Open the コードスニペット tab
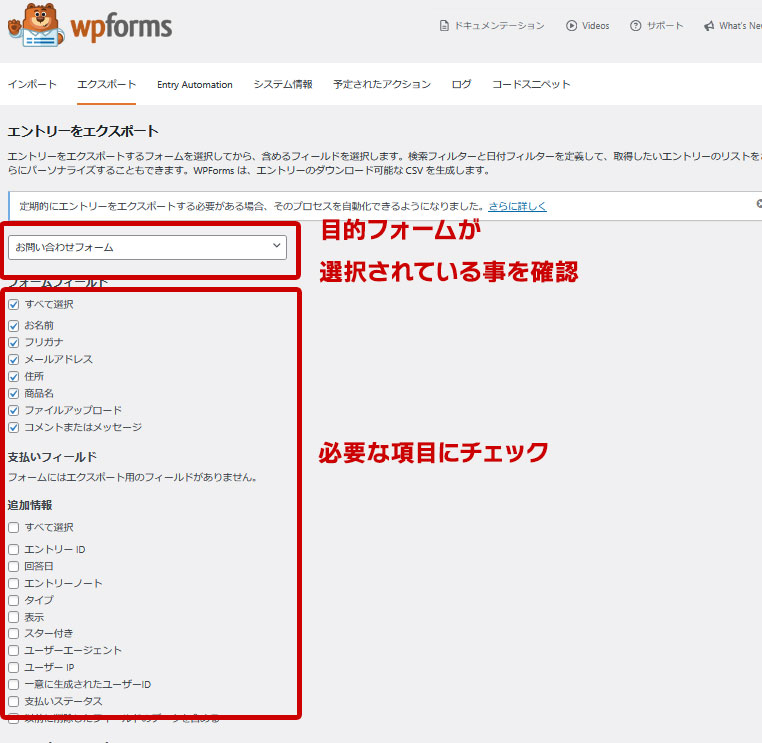This screenshot has width=762, height=743. [531, 84]
